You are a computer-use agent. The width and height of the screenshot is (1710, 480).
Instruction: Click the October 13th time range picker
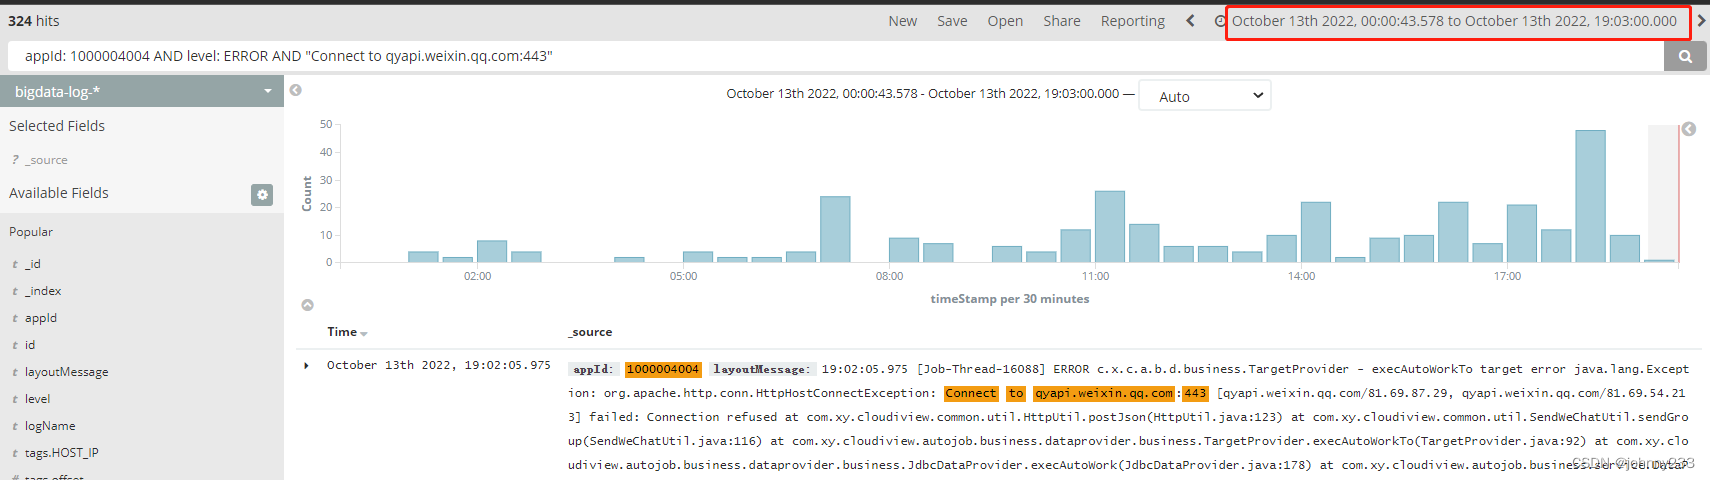pyautogui.click(x=1454, y=21)
